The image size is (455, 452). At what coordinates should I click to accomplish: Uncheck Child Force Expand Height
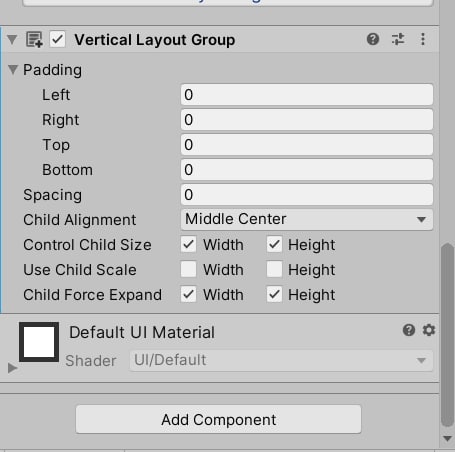click(274, 294)
